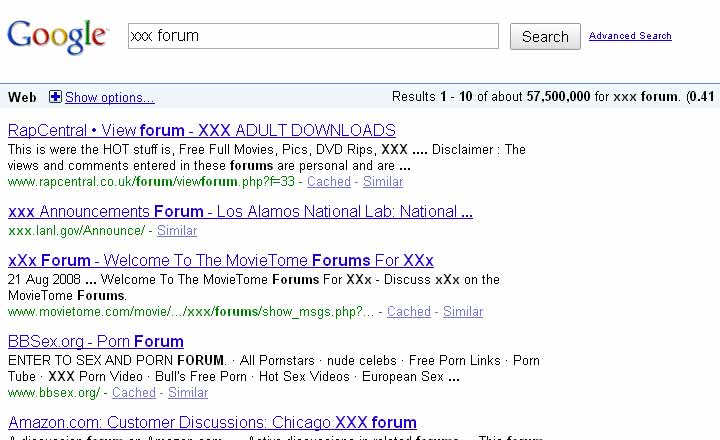Click the plus icon beside Show options
720x440 pixels.
[55, 97]
